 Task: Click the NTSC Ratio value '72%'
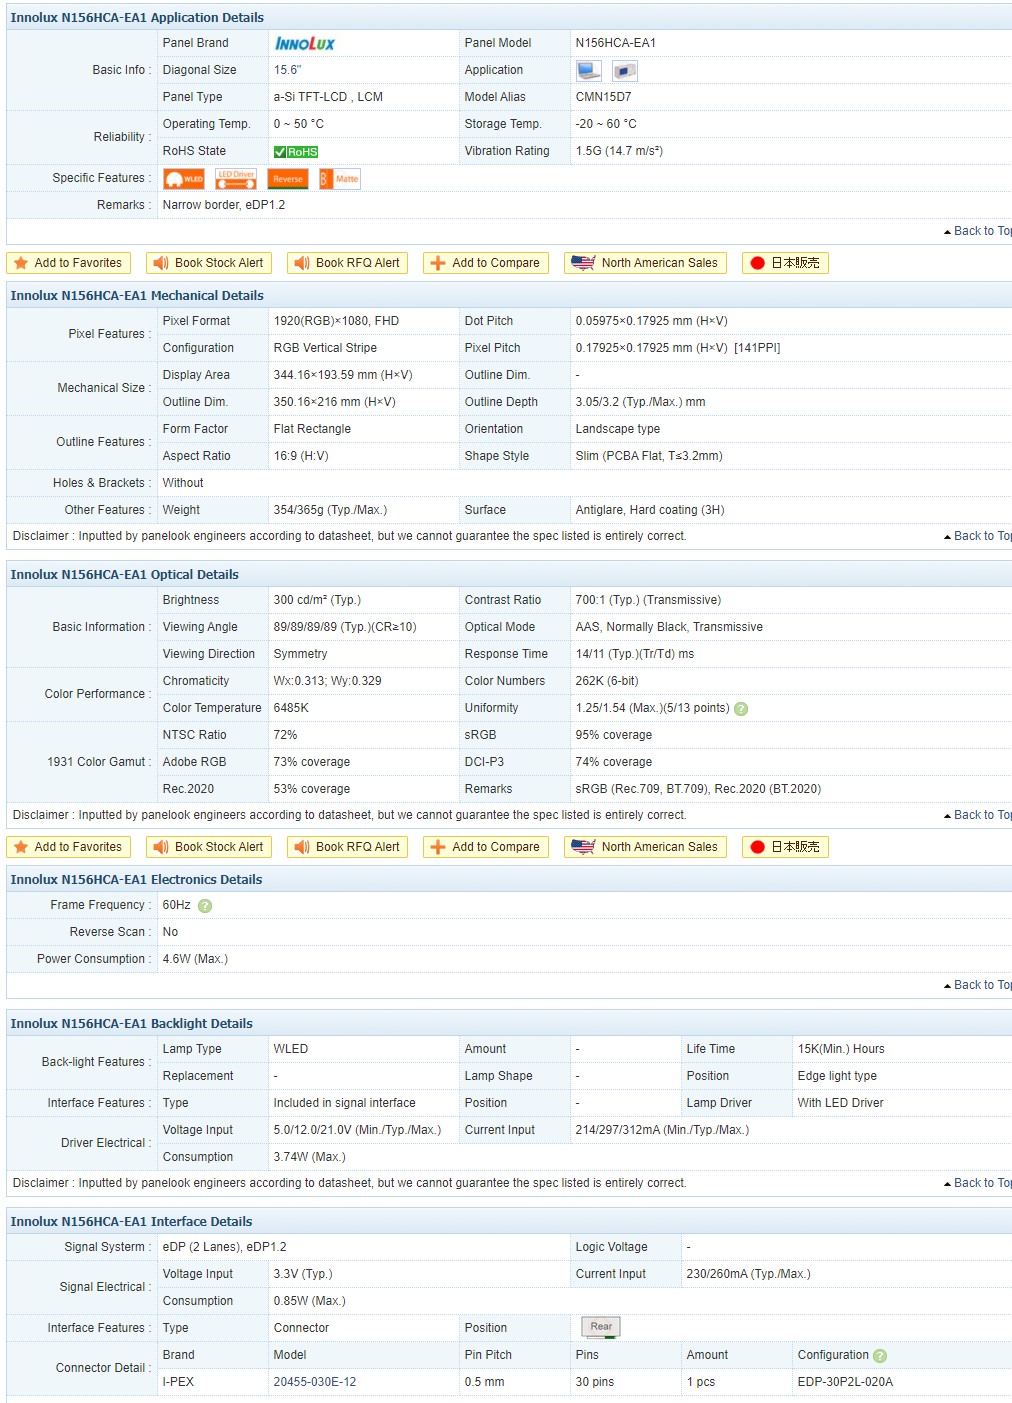[x=285, y=735]
